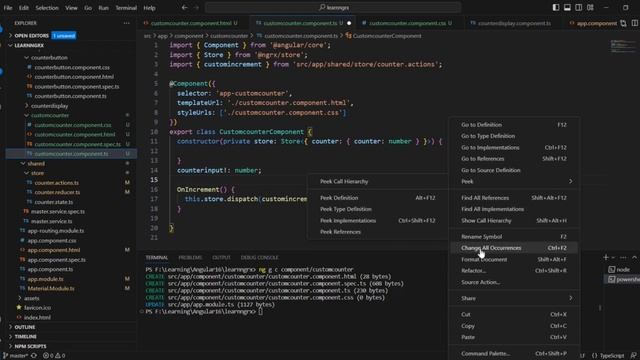This screenshot has width=640, height=360.
Task: Toggle panel layout icon in title bar
Action: [567, 7]
